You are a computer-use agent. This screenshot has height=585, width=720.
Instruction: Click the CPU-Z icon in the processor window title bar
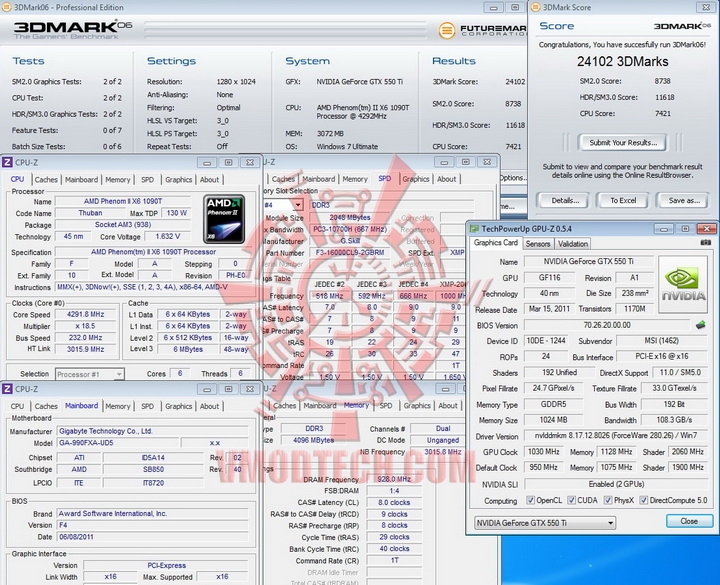[7, 162]
